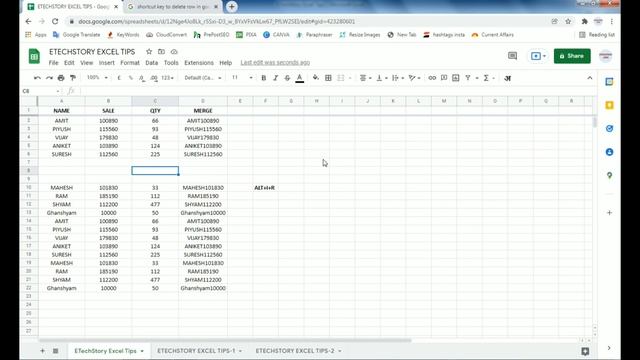The height and width of the screenshot is (360, 640).
Task: Check cloud save status icon
Action: pos(174,51)
